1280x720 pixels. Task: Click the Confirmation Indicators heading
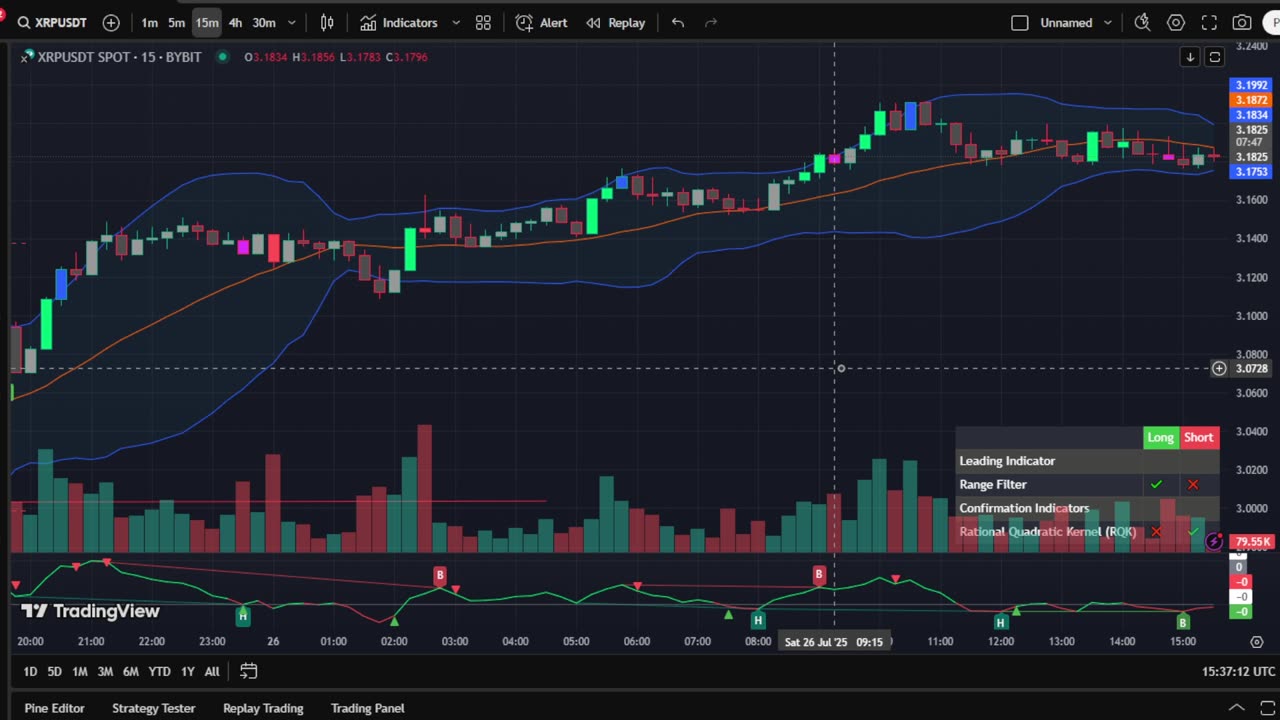click(1024, 508)
